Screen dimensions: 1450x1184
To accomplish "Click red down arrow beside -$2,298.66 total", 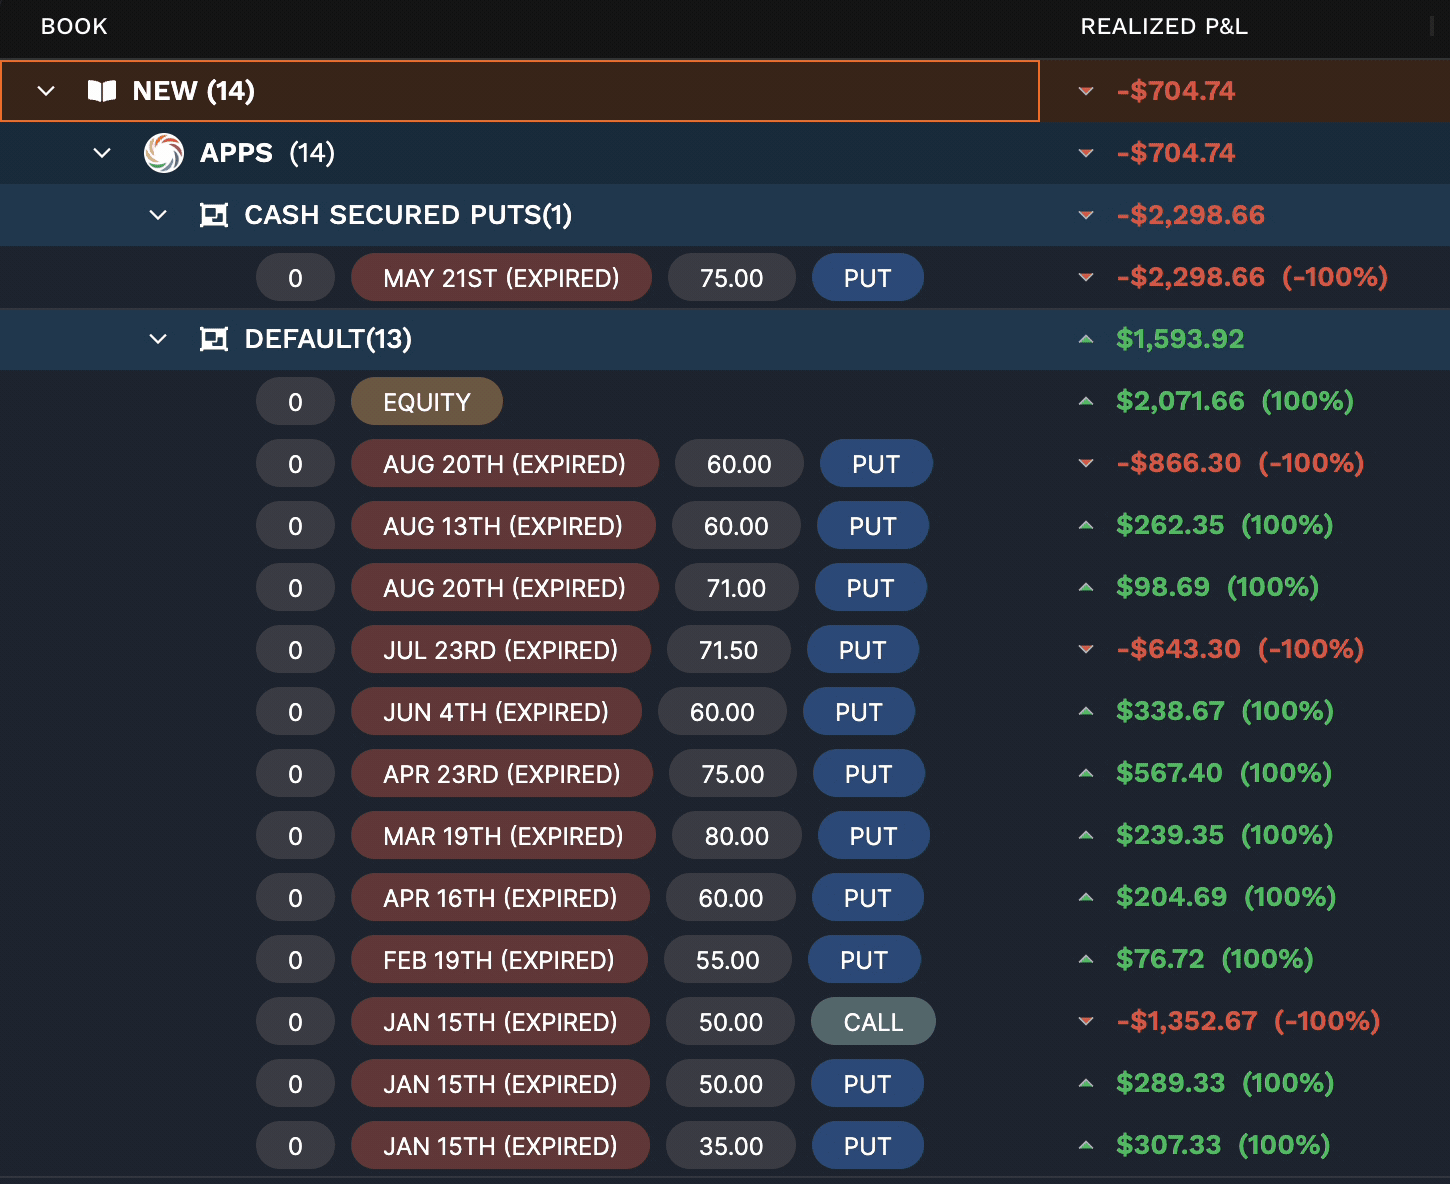I will (x=1086, y=215).
